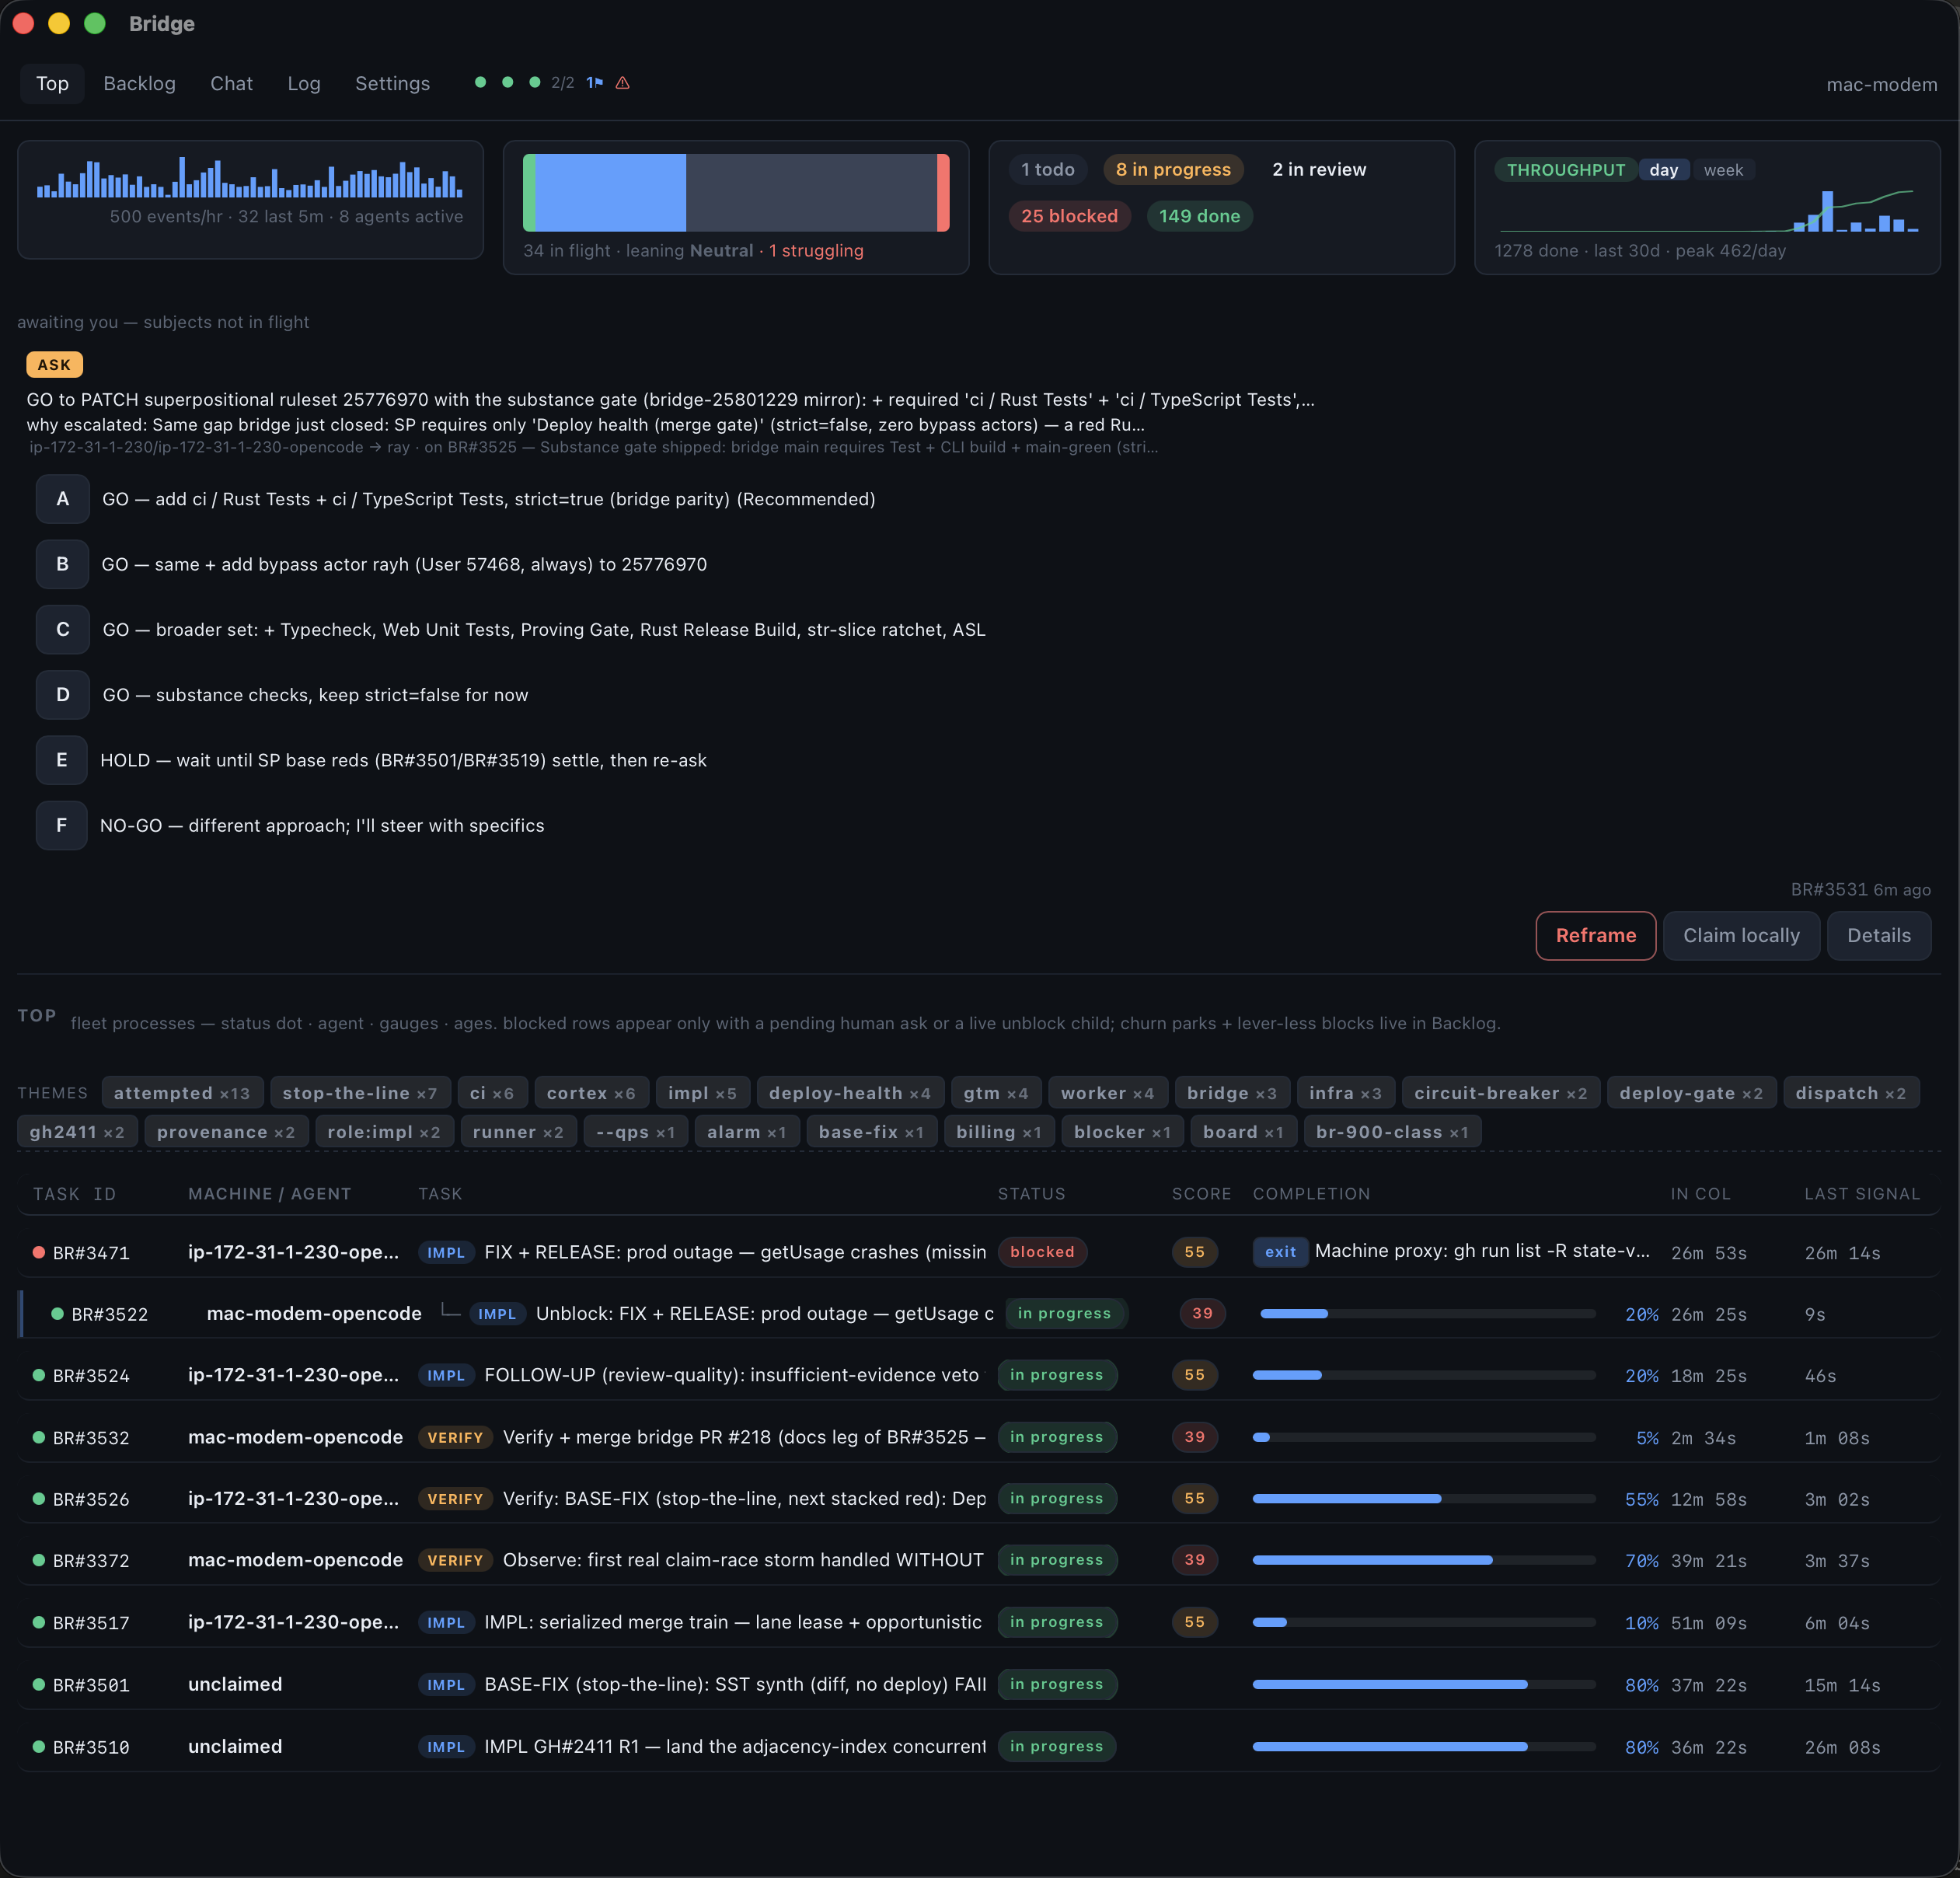Click the red status dot for BR#3471
The height and width of the screenshot is (1878, 1960).
click(39, 1252)
